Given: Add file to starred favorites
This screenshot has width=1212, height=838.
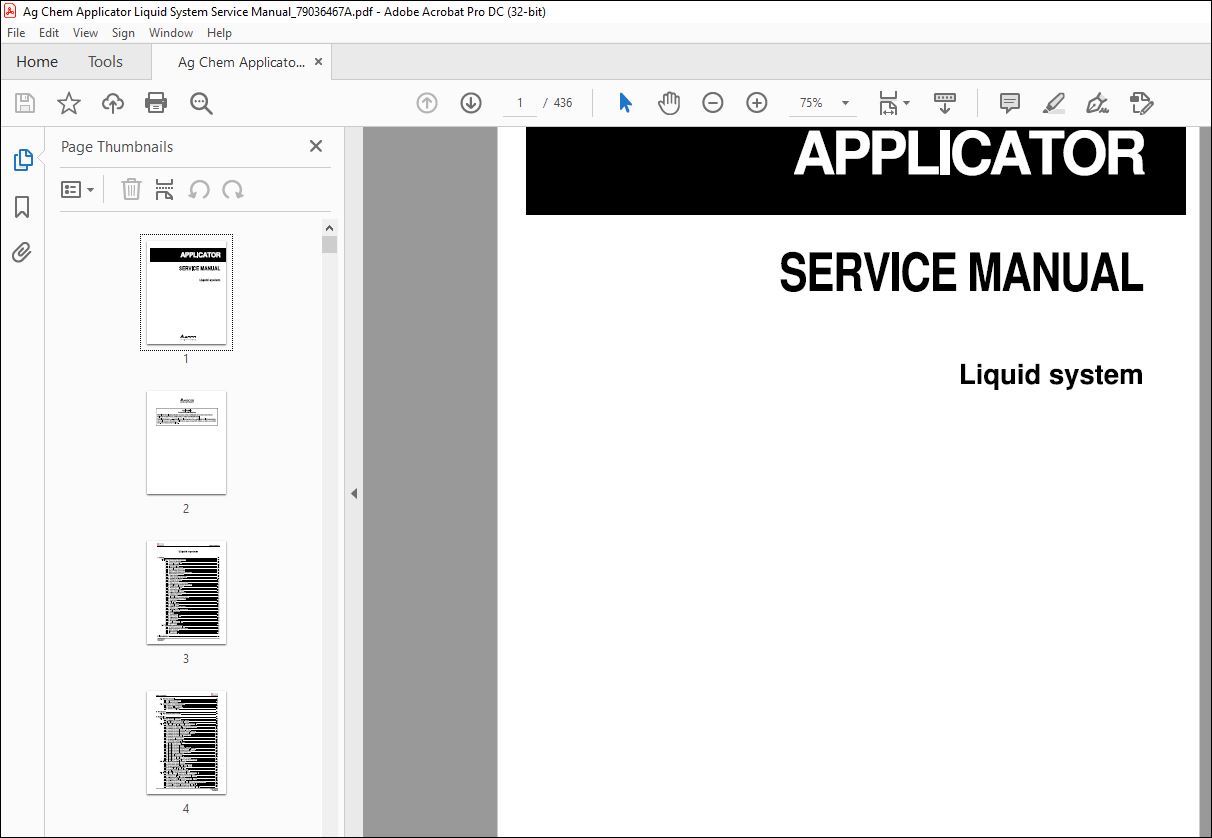Looking at the screenshot, I should pyautogui.click(x=69, y=103).
